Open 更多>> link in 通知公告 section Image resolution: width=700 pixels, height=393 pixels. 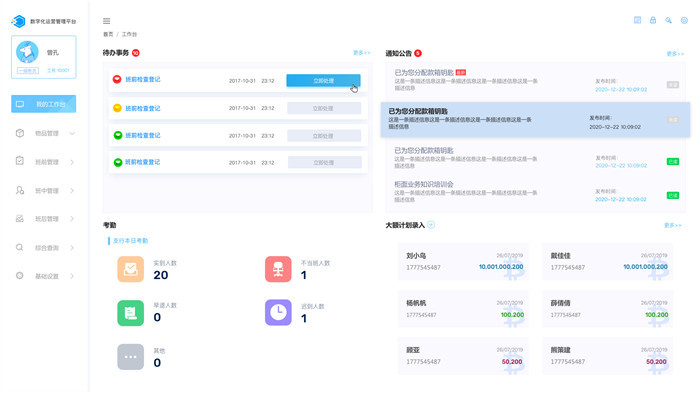pyautogui.click(x=675, y=54)
